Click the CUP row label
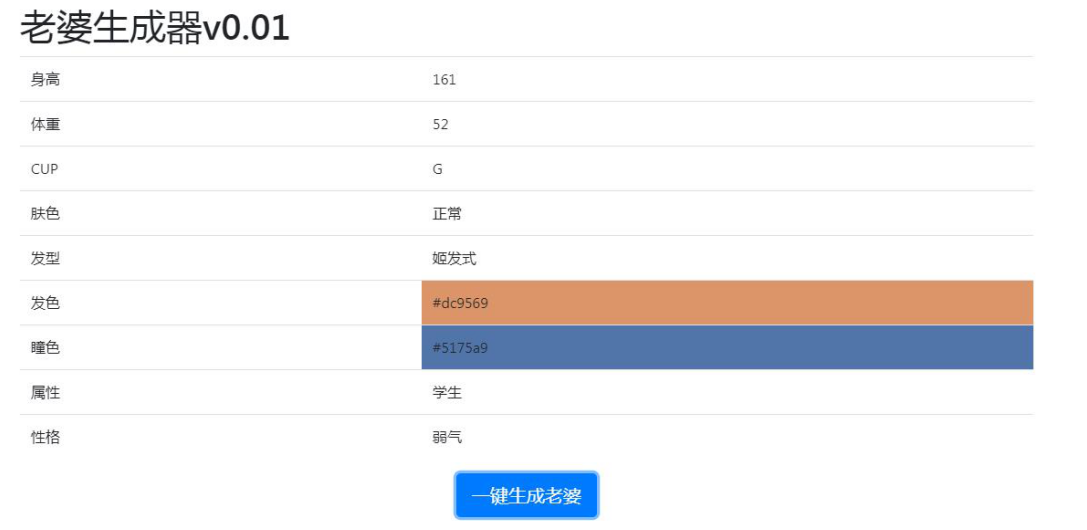The height and width of the screenshot is (530, 1087). pos(45,170)
